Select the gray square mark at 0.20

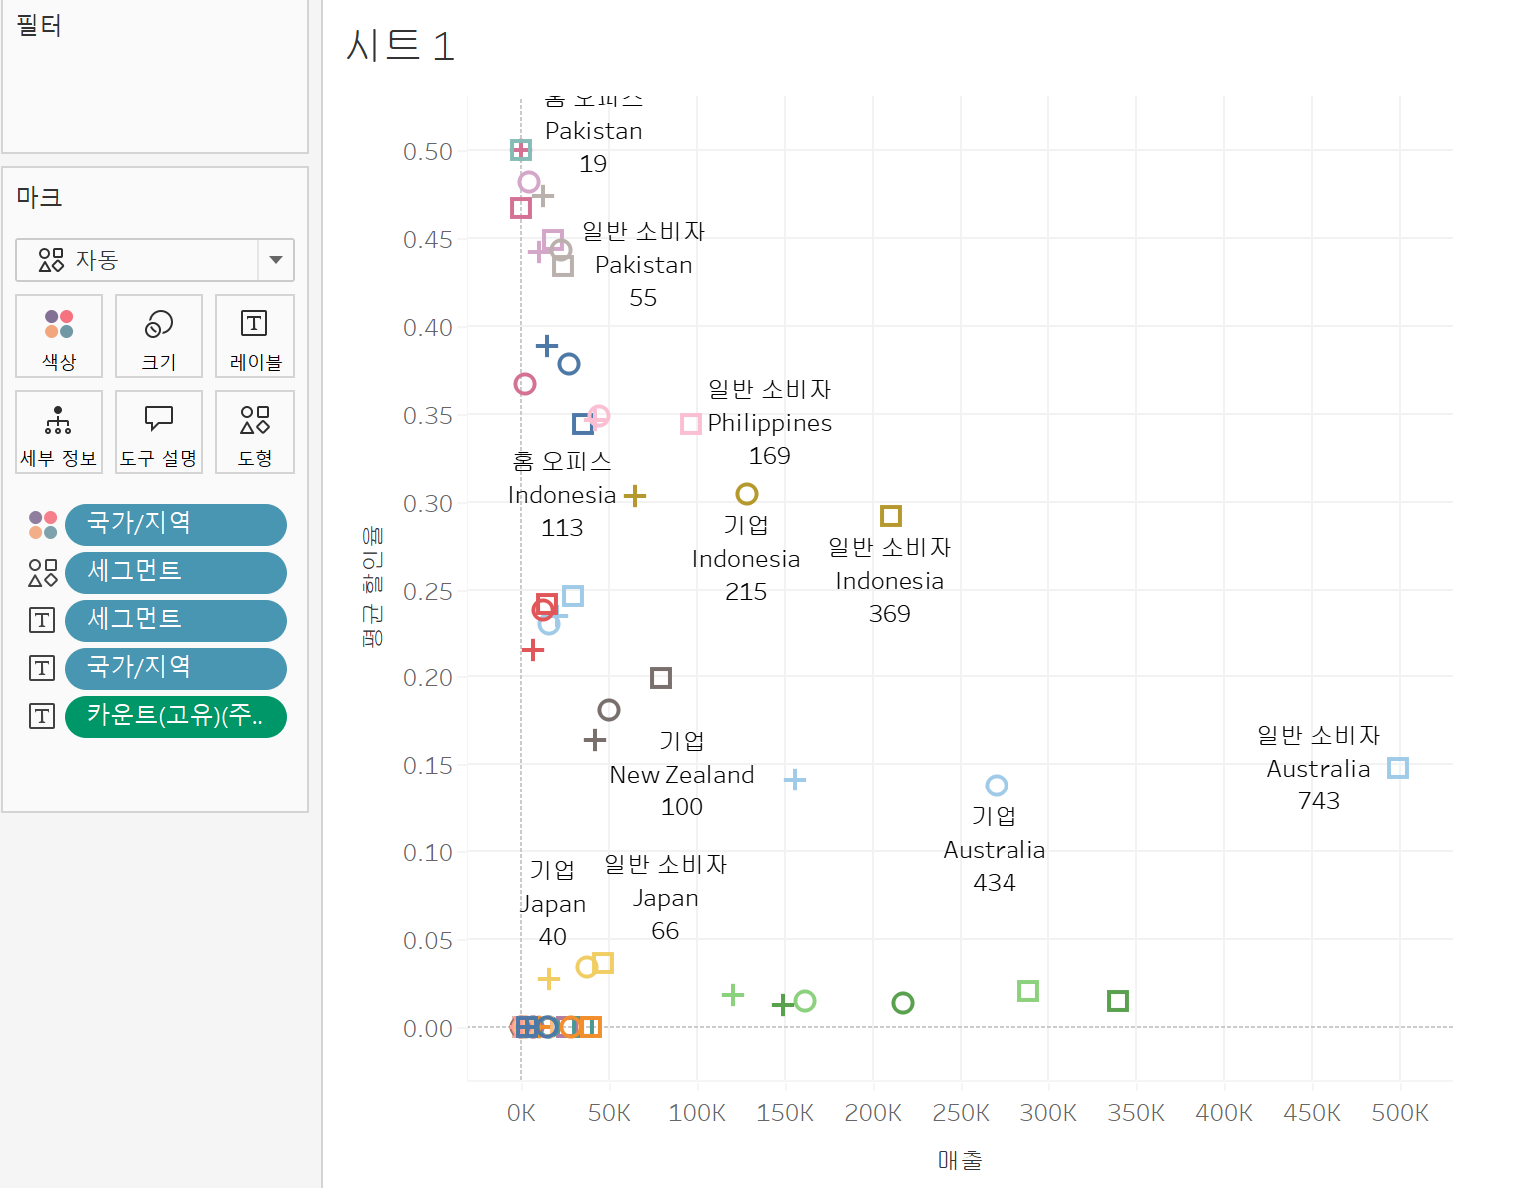(x=661, y=678)
